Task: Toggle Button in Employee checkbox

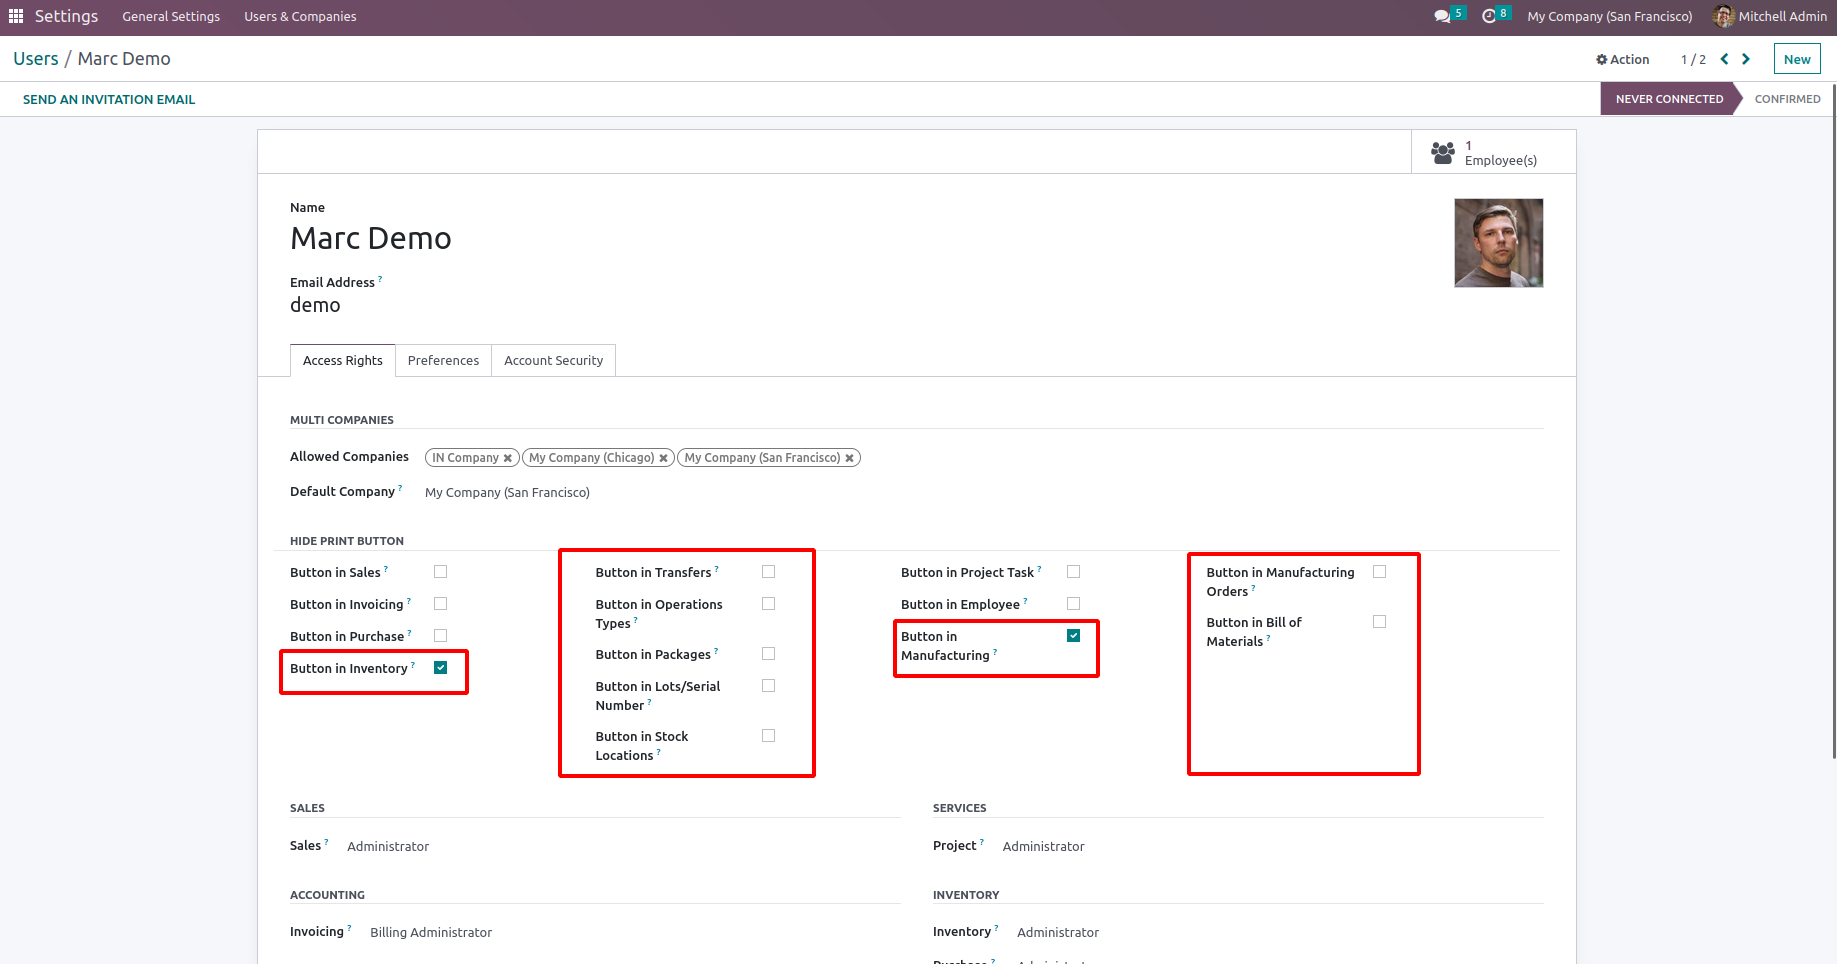Action: pos(1073,604)
